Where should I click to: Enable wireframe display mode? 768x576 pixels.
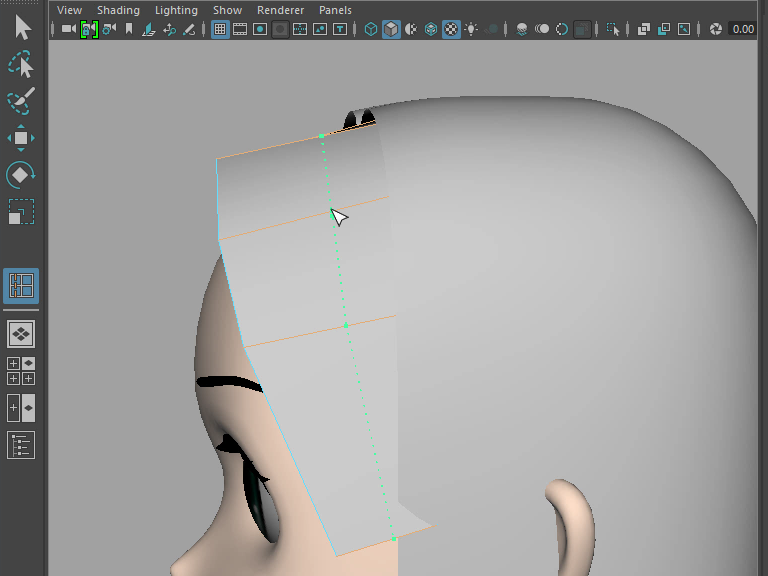point(371,30)
